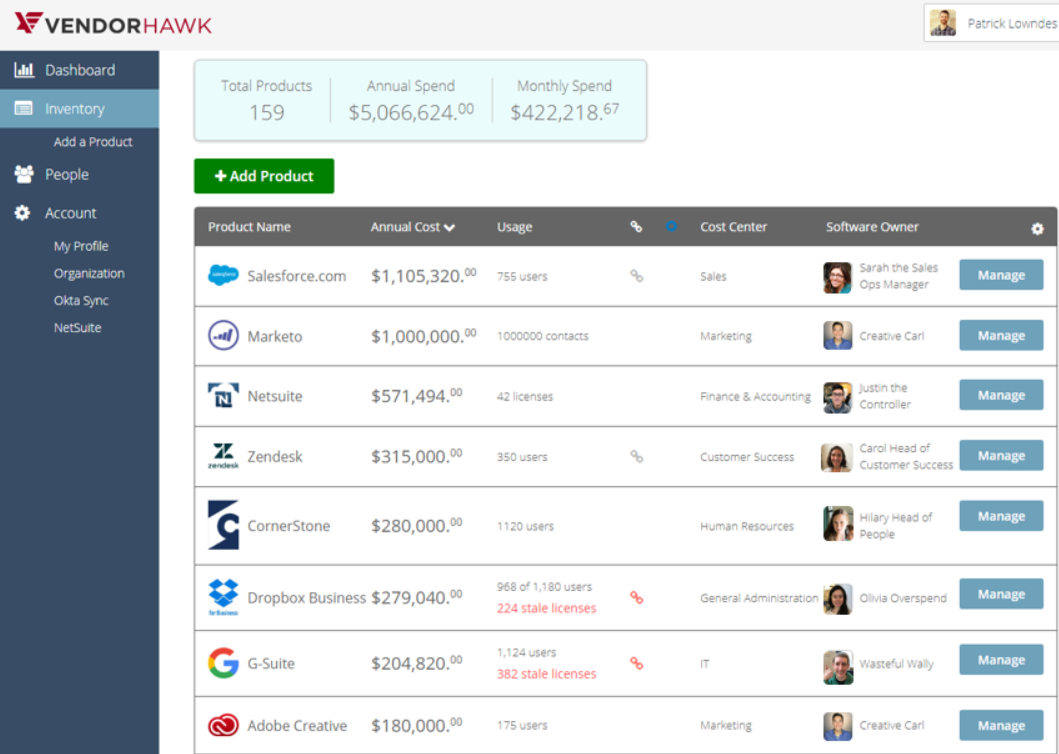Click Creative Carl avatar in Marketo row

pos(837,336)
